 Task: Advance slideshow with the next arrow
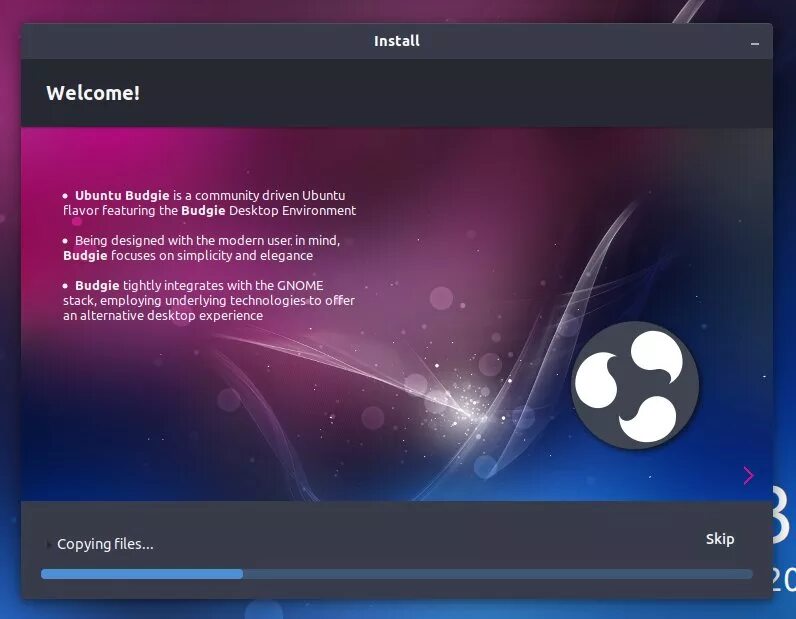coord(748,475)
